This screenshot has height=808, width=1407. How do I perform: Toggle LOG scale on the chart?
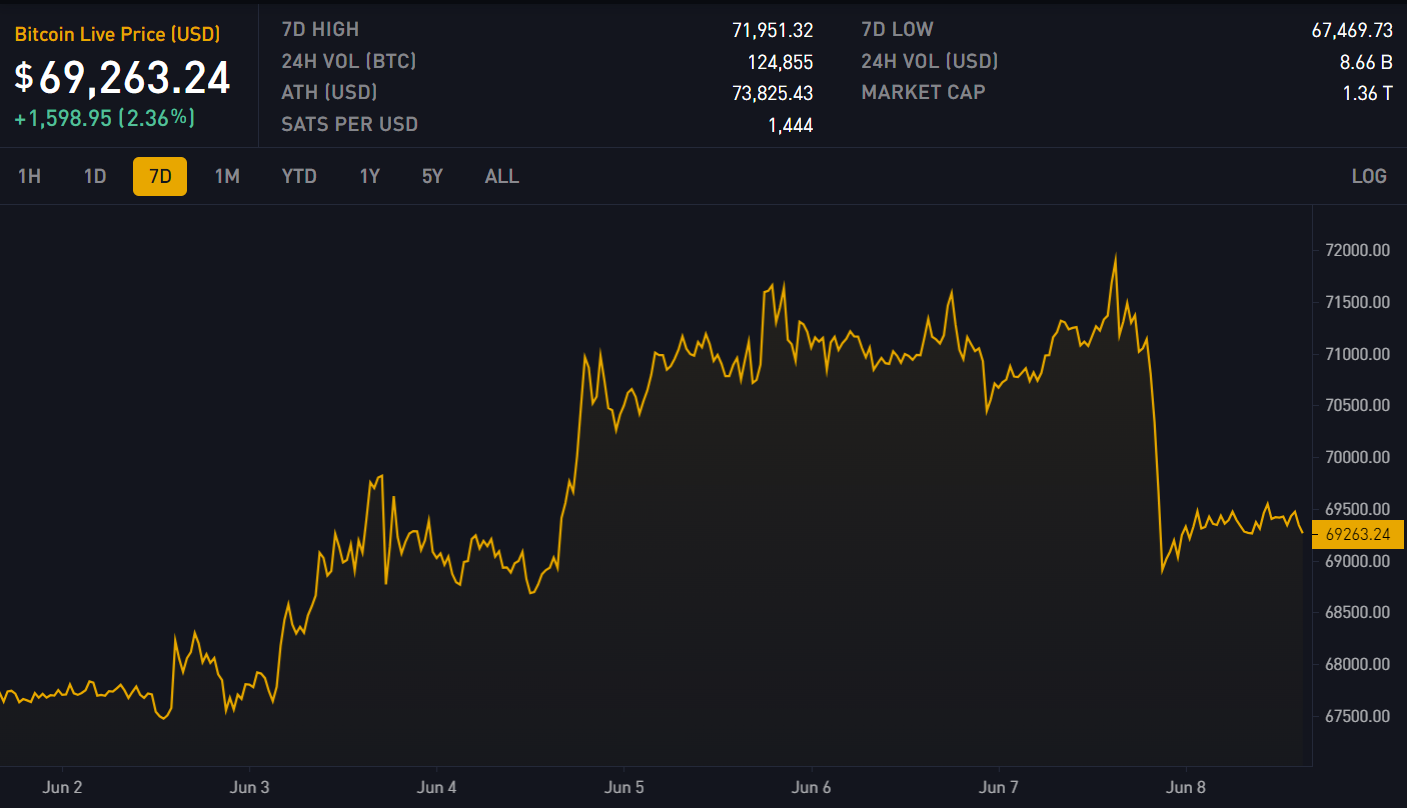pos(1369,176)
